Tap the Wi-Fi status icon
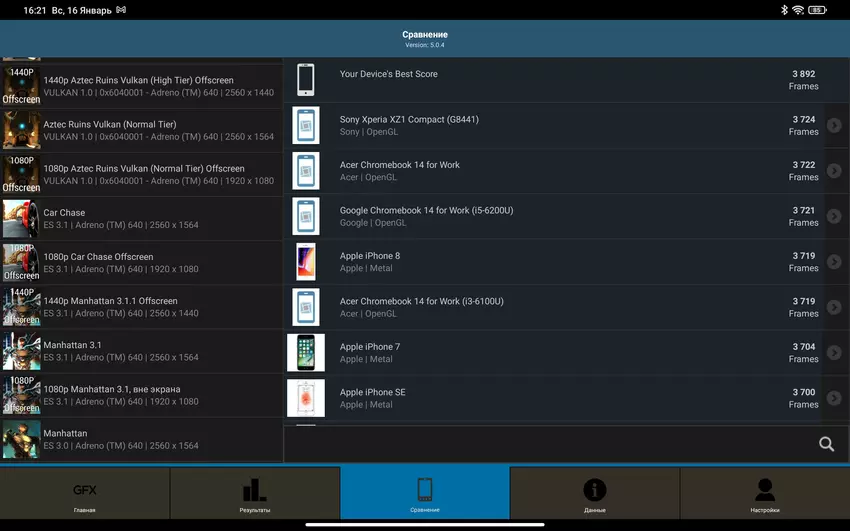Viewport: 850px width, 531px height. (797, 10)
